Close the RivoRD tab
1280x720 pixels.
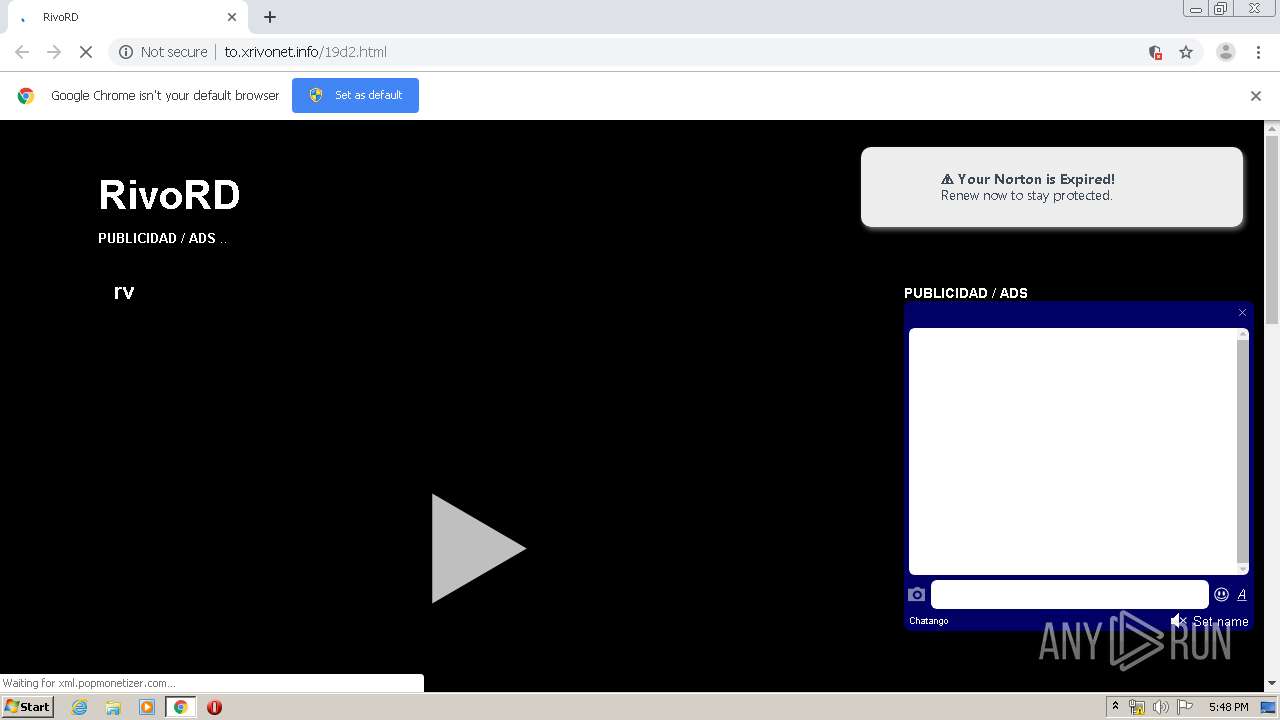(232, 17)
